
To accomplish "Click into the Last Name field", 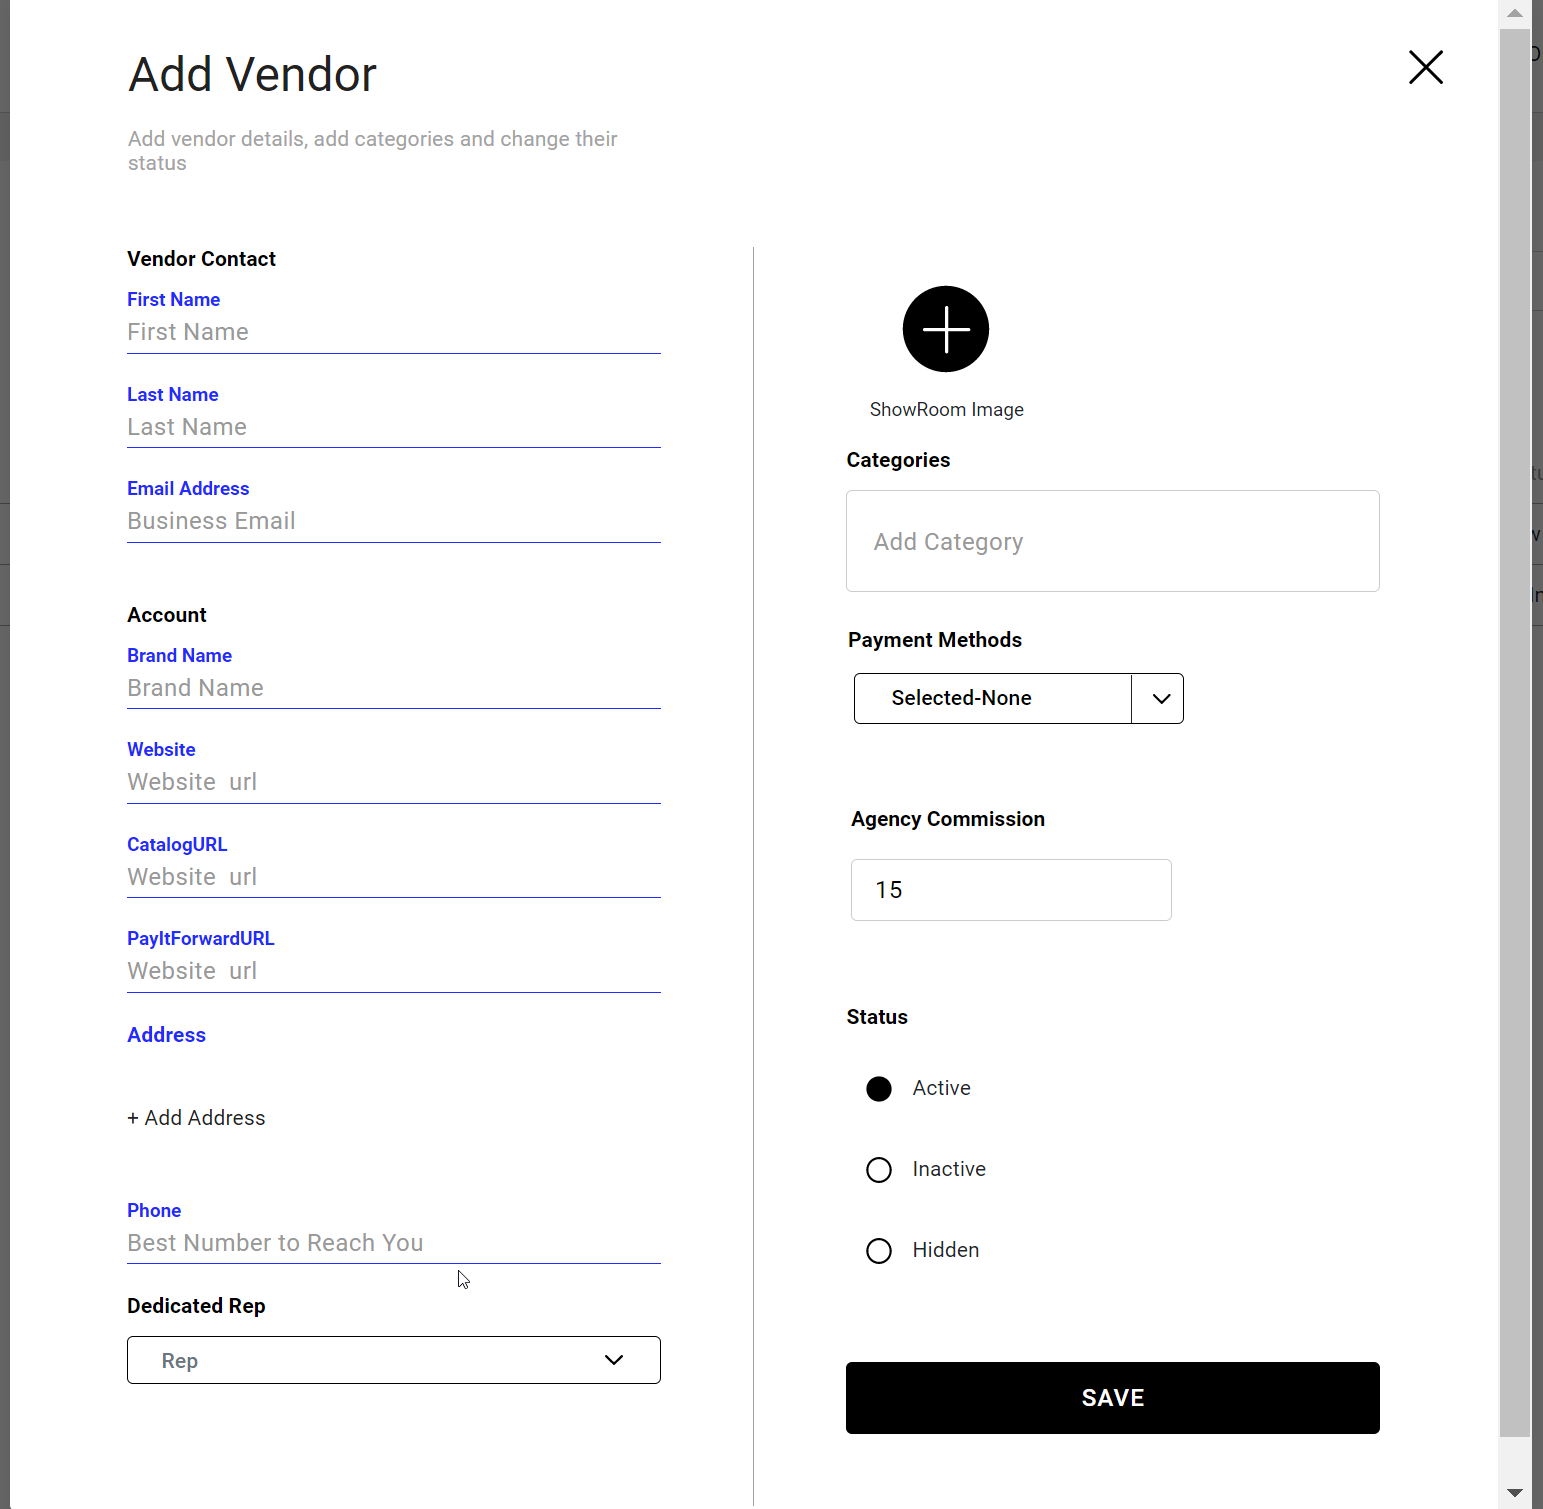I will click(393, 427).
